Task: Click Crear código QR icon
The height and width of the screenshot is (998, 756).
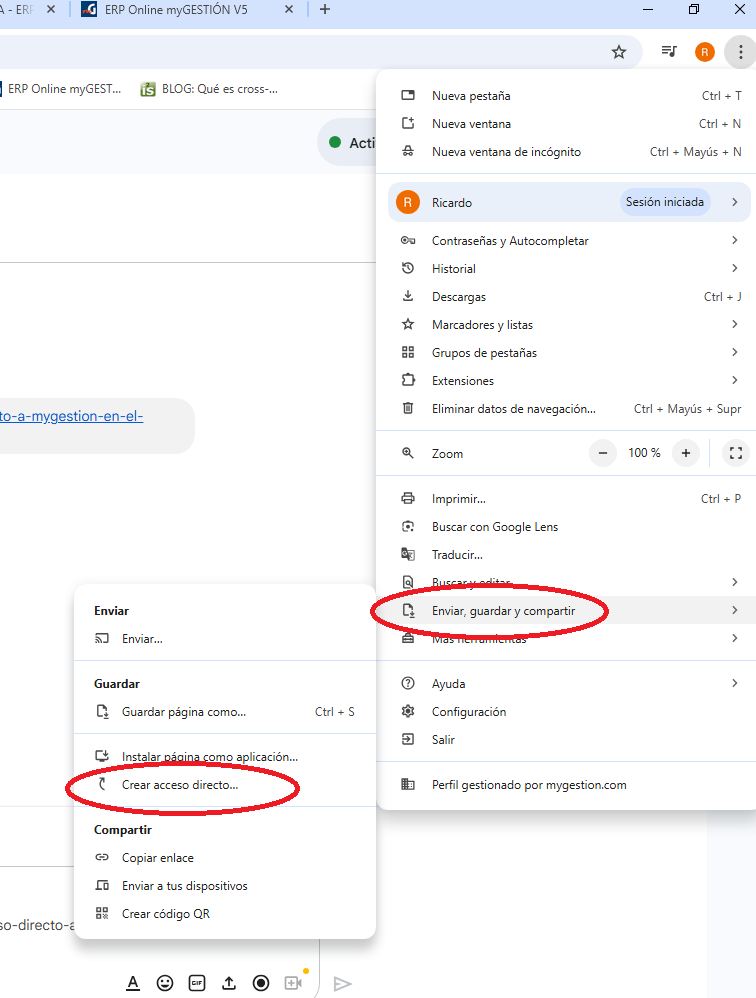Action: [x=102, y=913]
